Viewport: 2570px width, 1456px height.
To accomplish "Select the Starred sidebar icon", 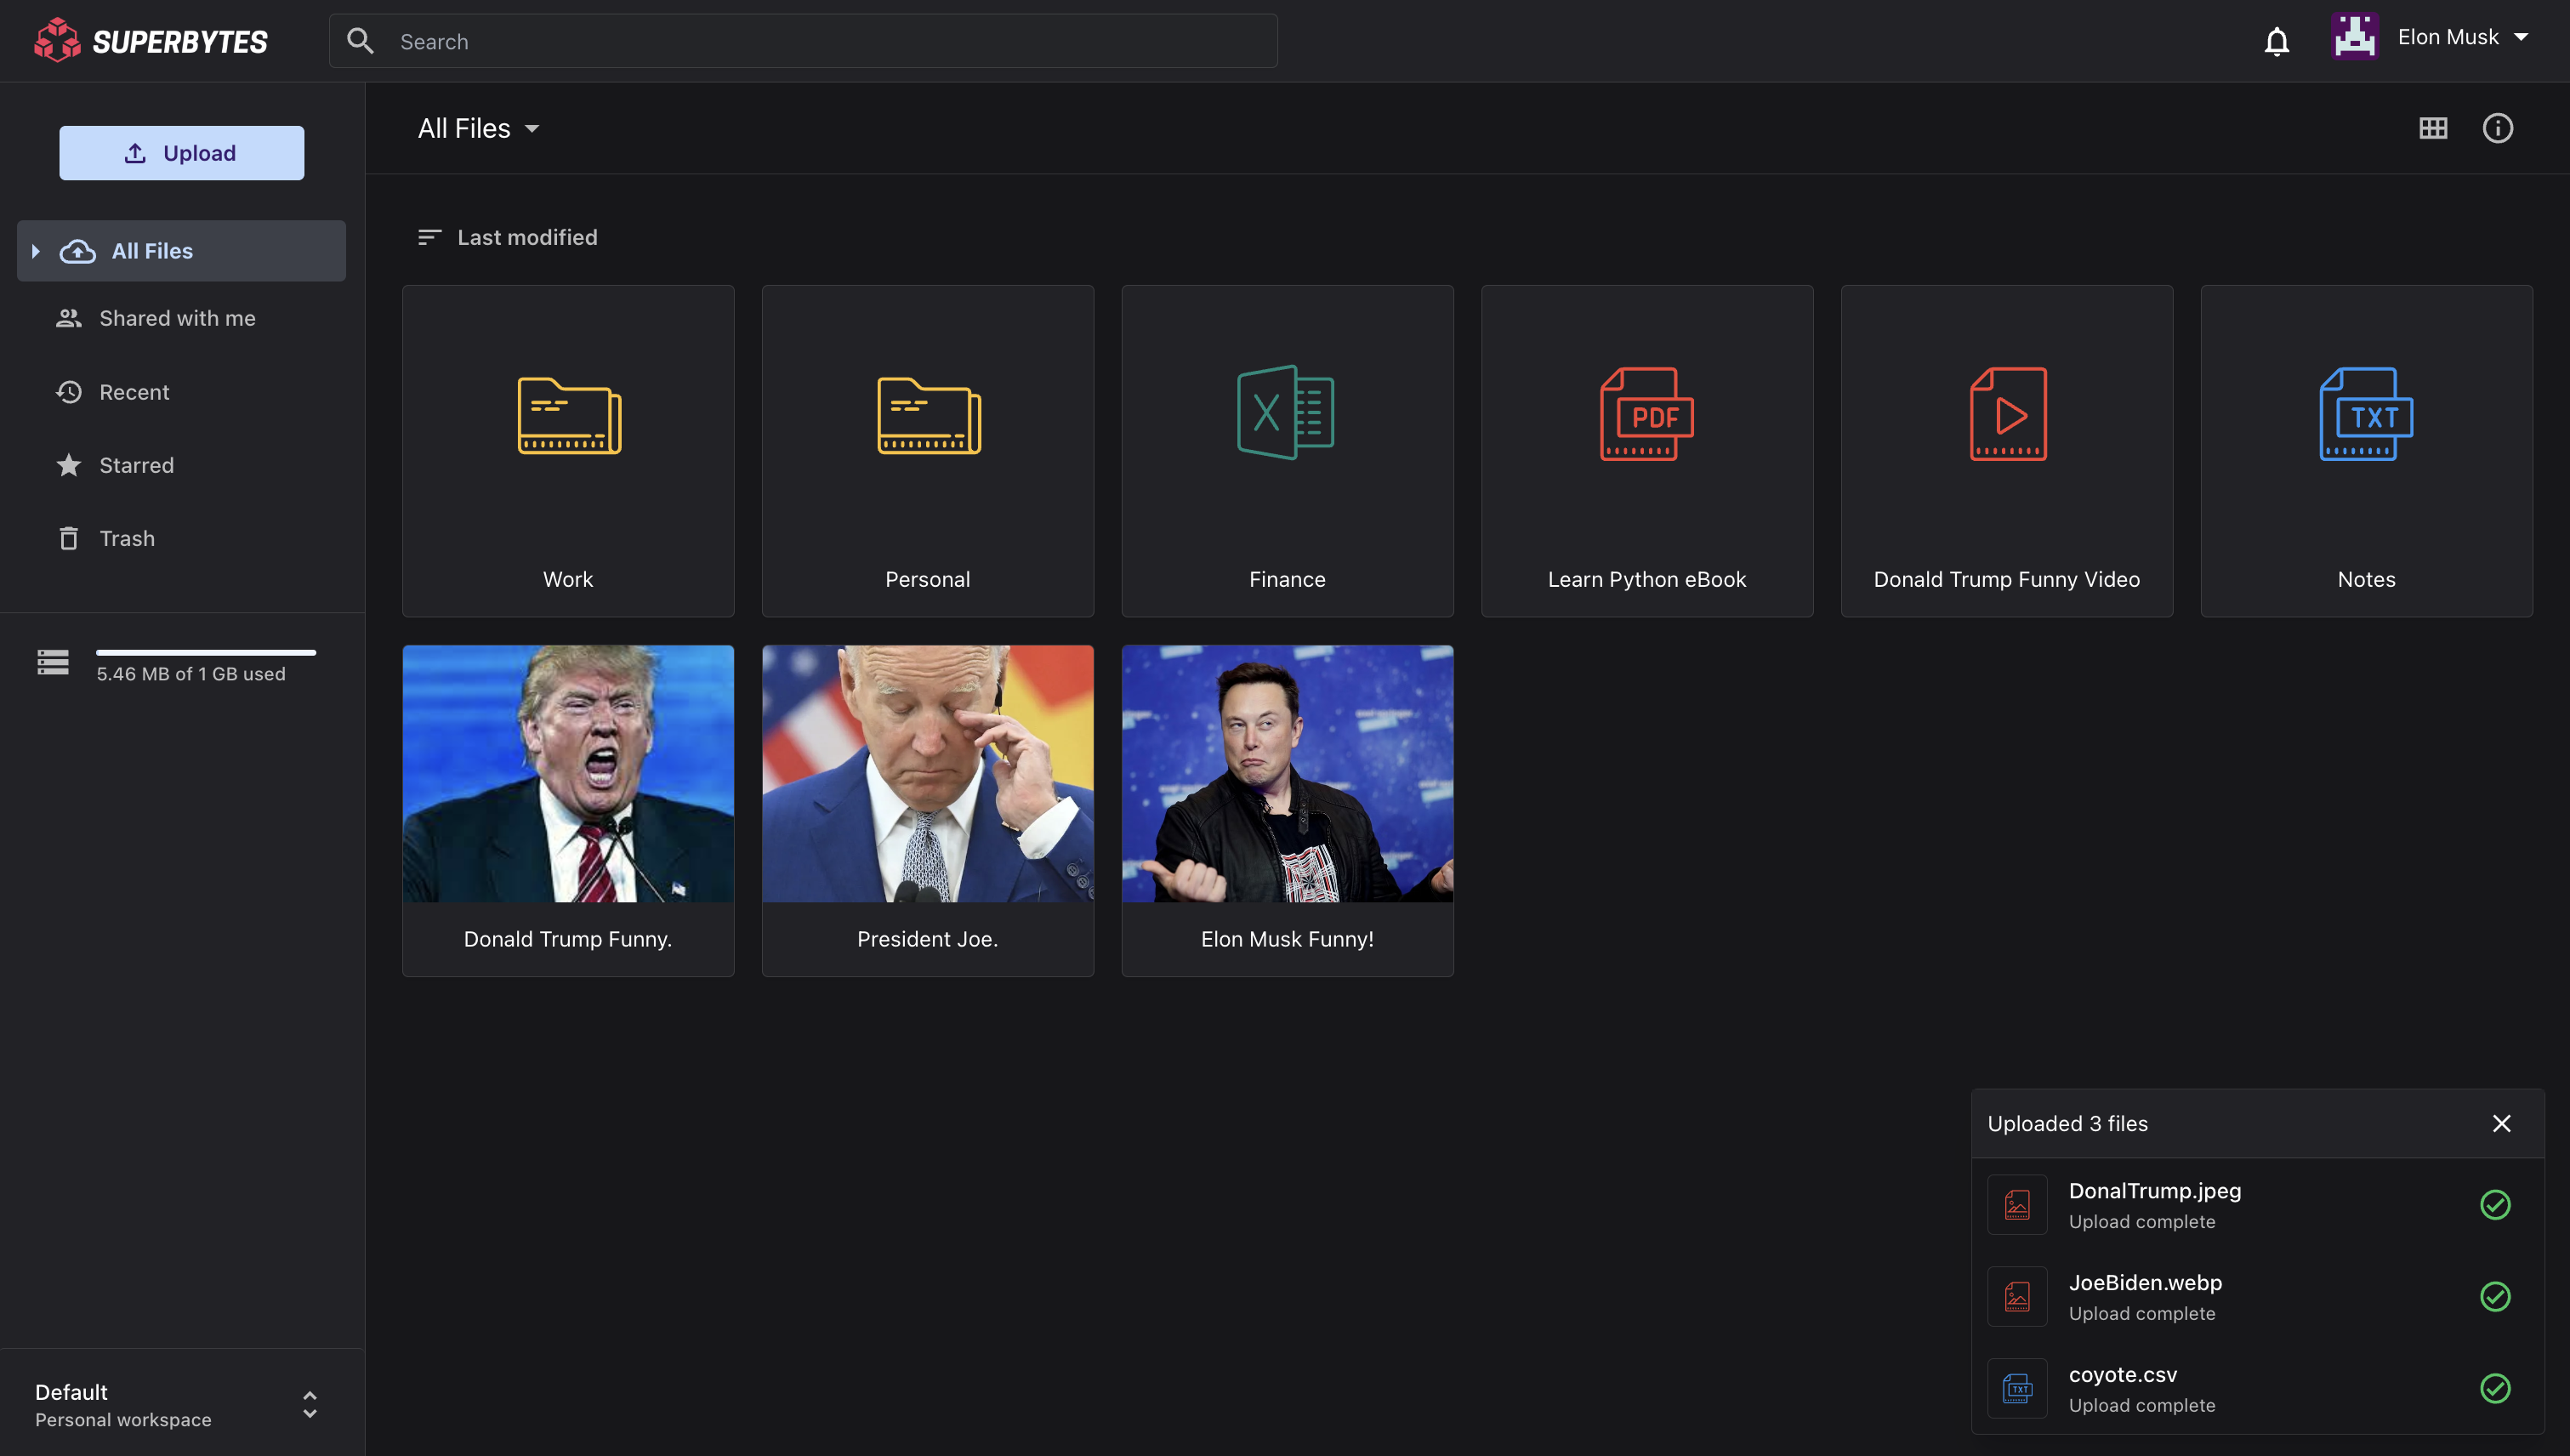I will pos(68,465).
